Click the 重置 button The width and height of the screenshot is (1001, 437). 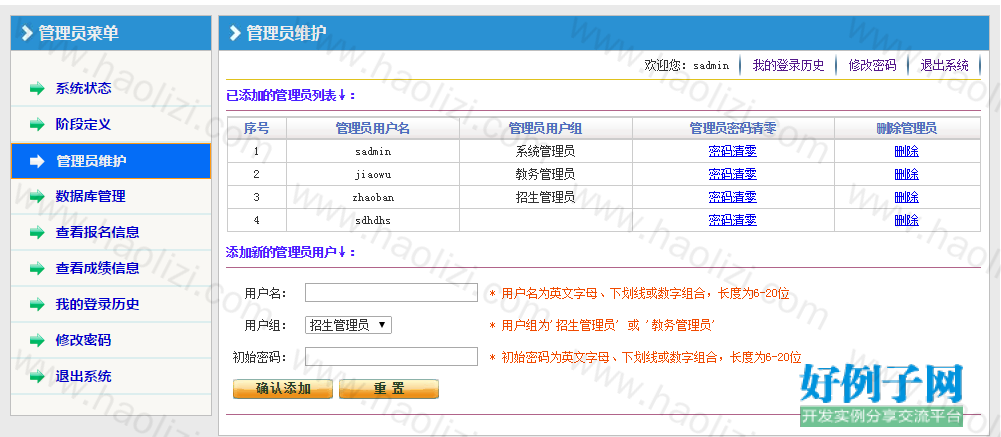[389, 389]
